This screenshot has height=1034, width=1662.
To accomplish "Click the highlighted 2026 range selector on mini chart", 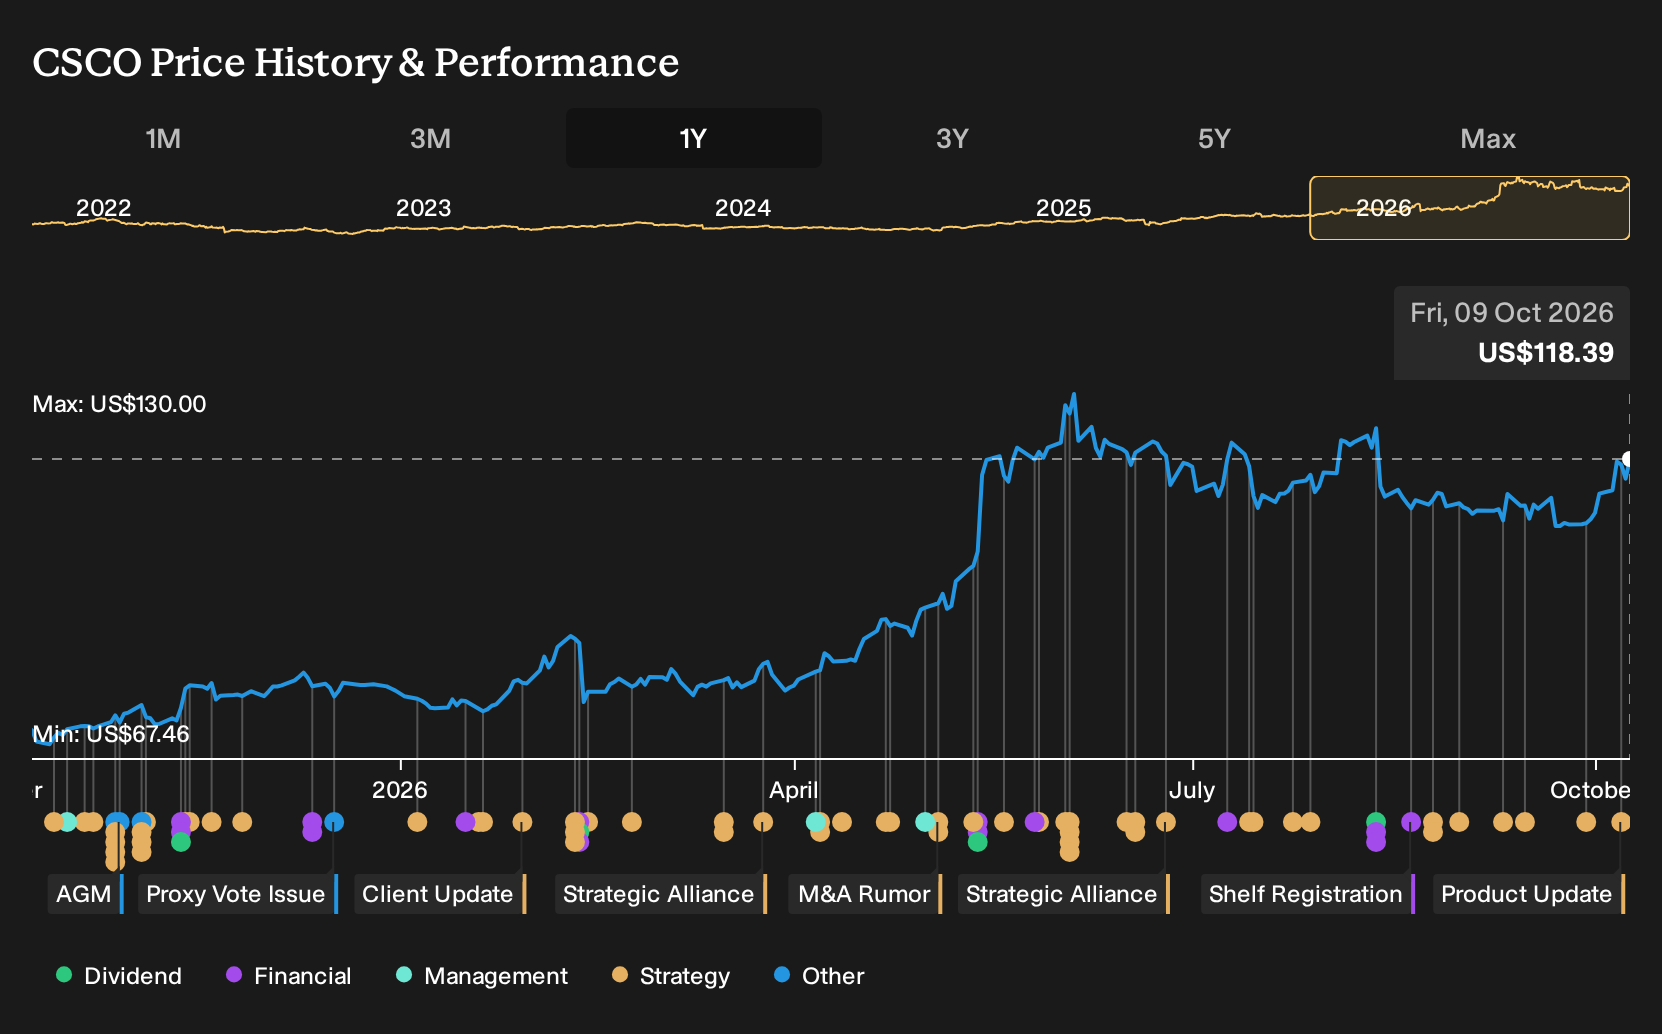I will tap(1470, 208).
